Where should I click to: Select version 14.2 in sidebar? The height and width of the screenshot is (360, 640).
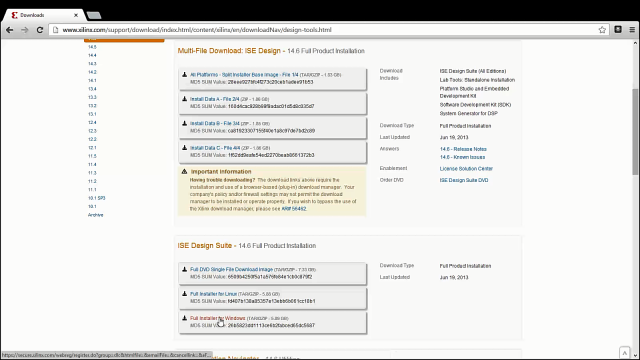click(92, 72)
